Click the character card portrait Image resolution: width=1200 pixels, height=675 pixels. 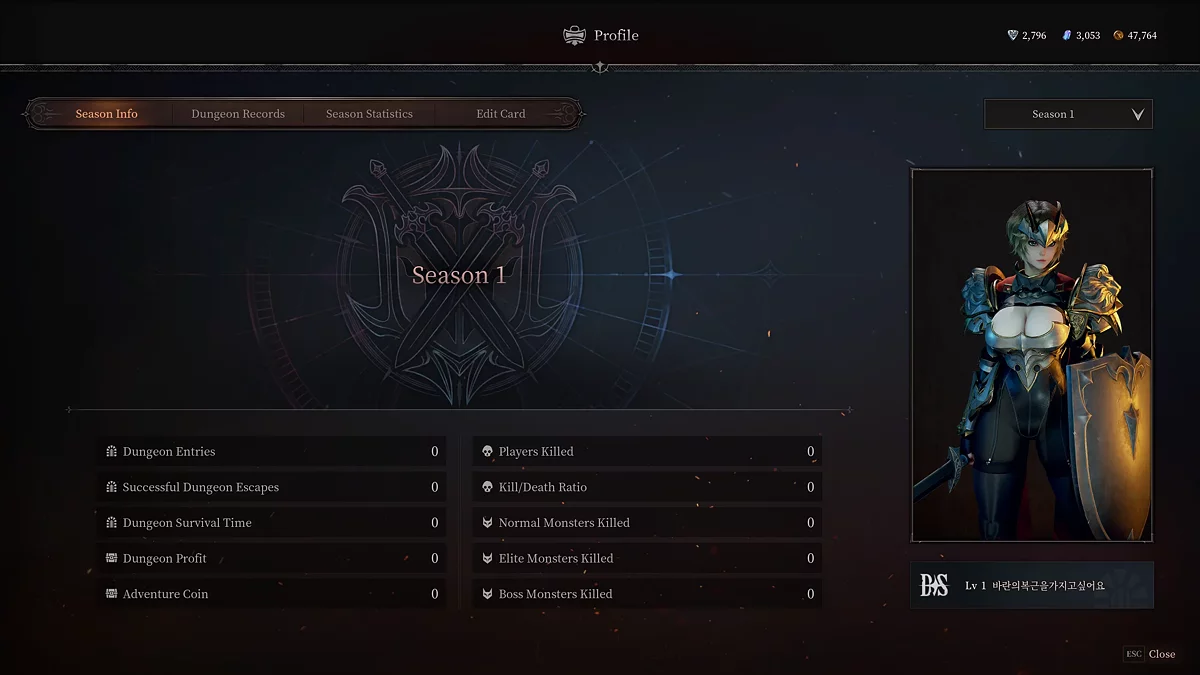1032,355
